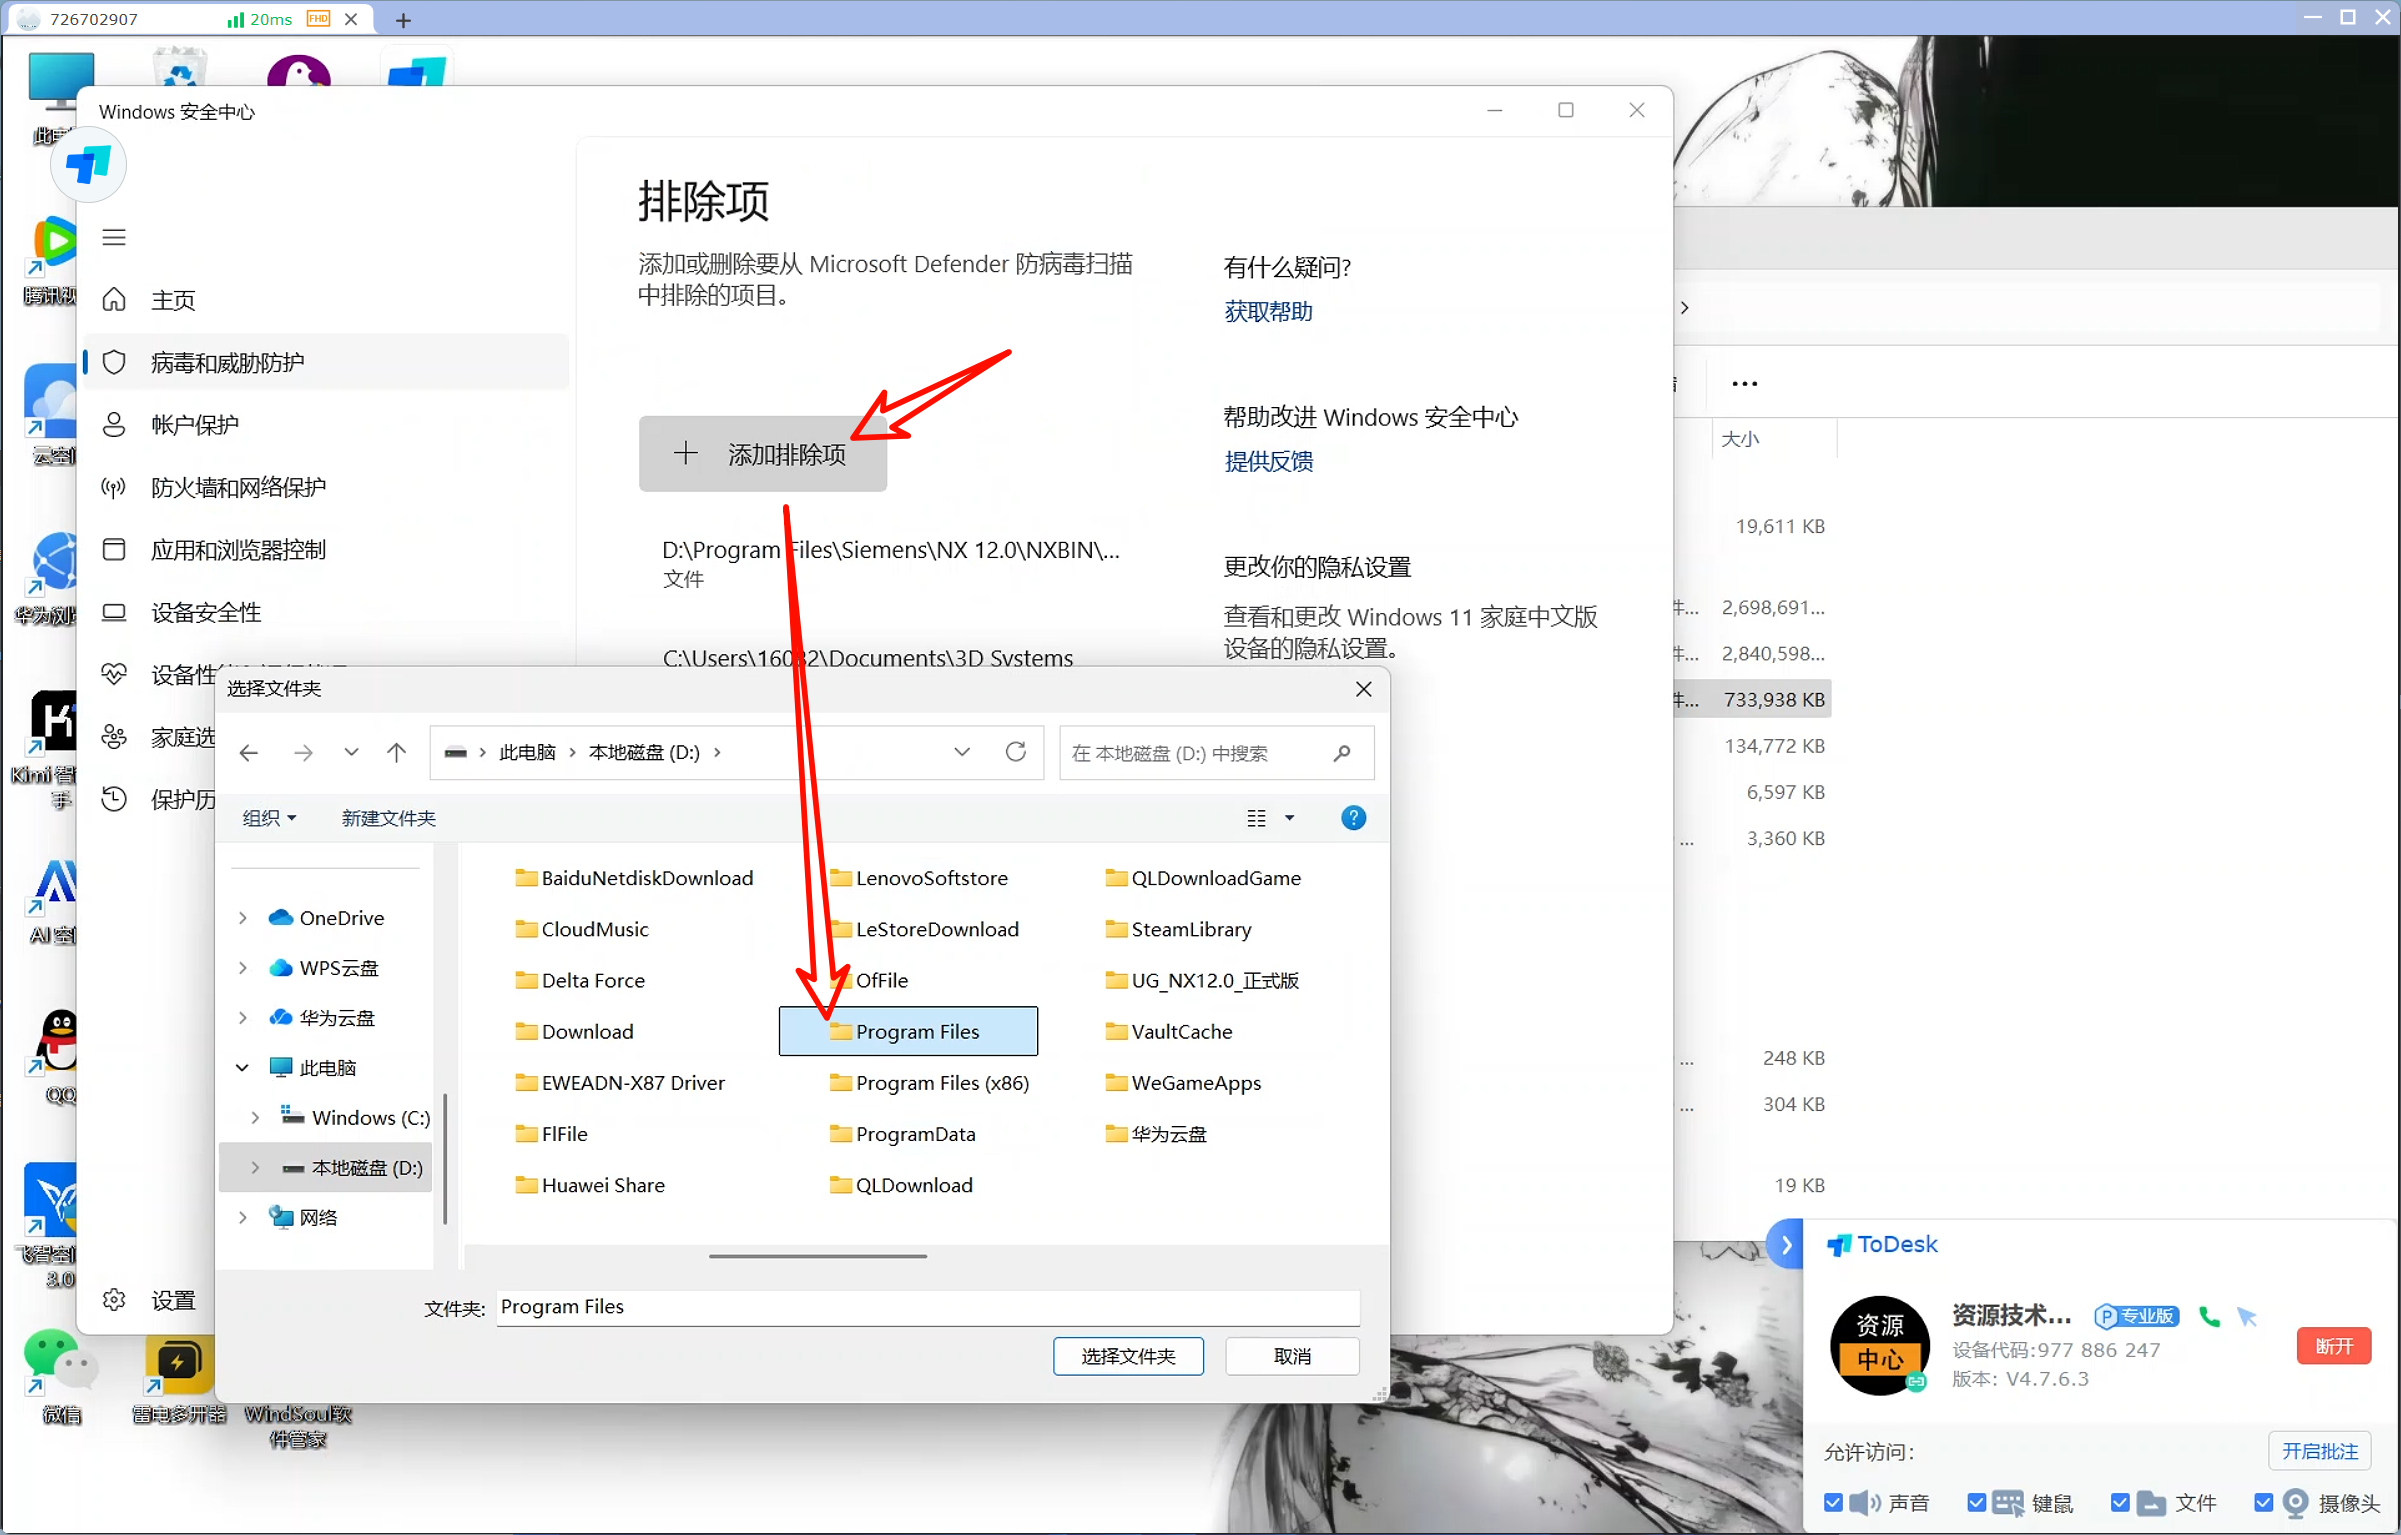Refresh the folder listing
Screen dimensions: 2401x1535
(x=1016, y=752)
